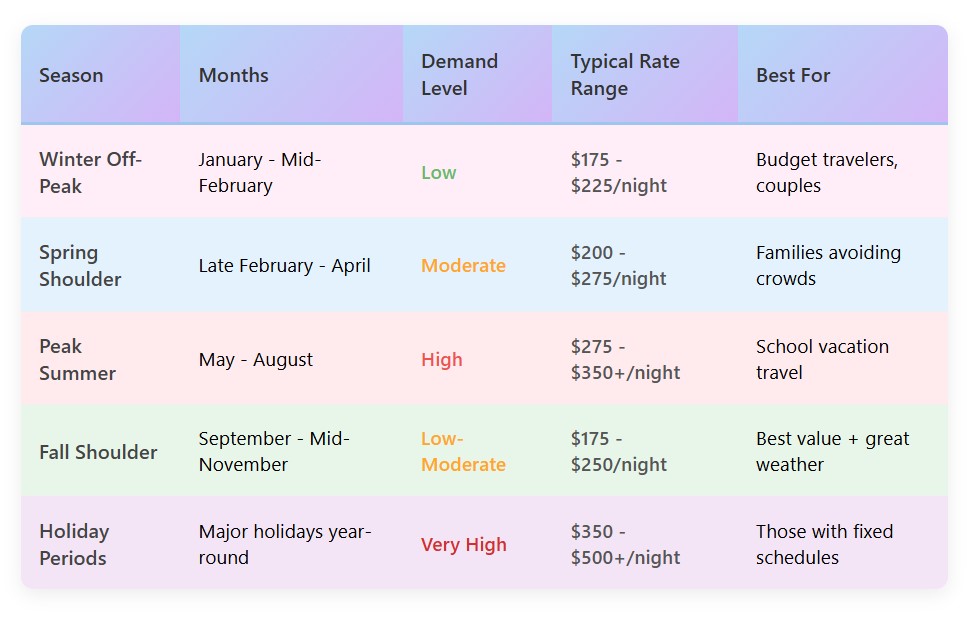Click the Season column header

click(x=71, y=75)
